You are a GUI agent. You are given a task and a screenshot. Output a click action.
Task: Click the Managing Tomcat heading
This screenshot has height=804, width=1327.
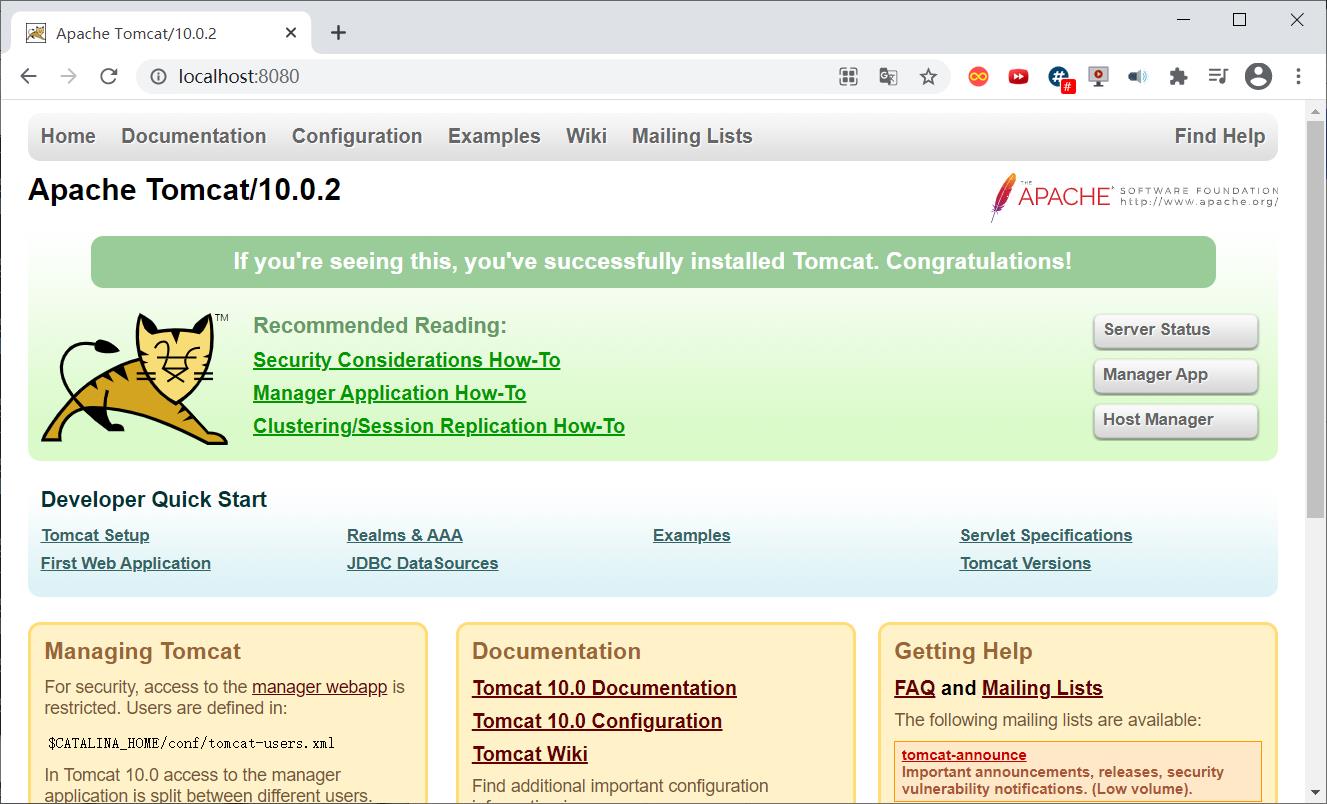[x=143, y=652]
